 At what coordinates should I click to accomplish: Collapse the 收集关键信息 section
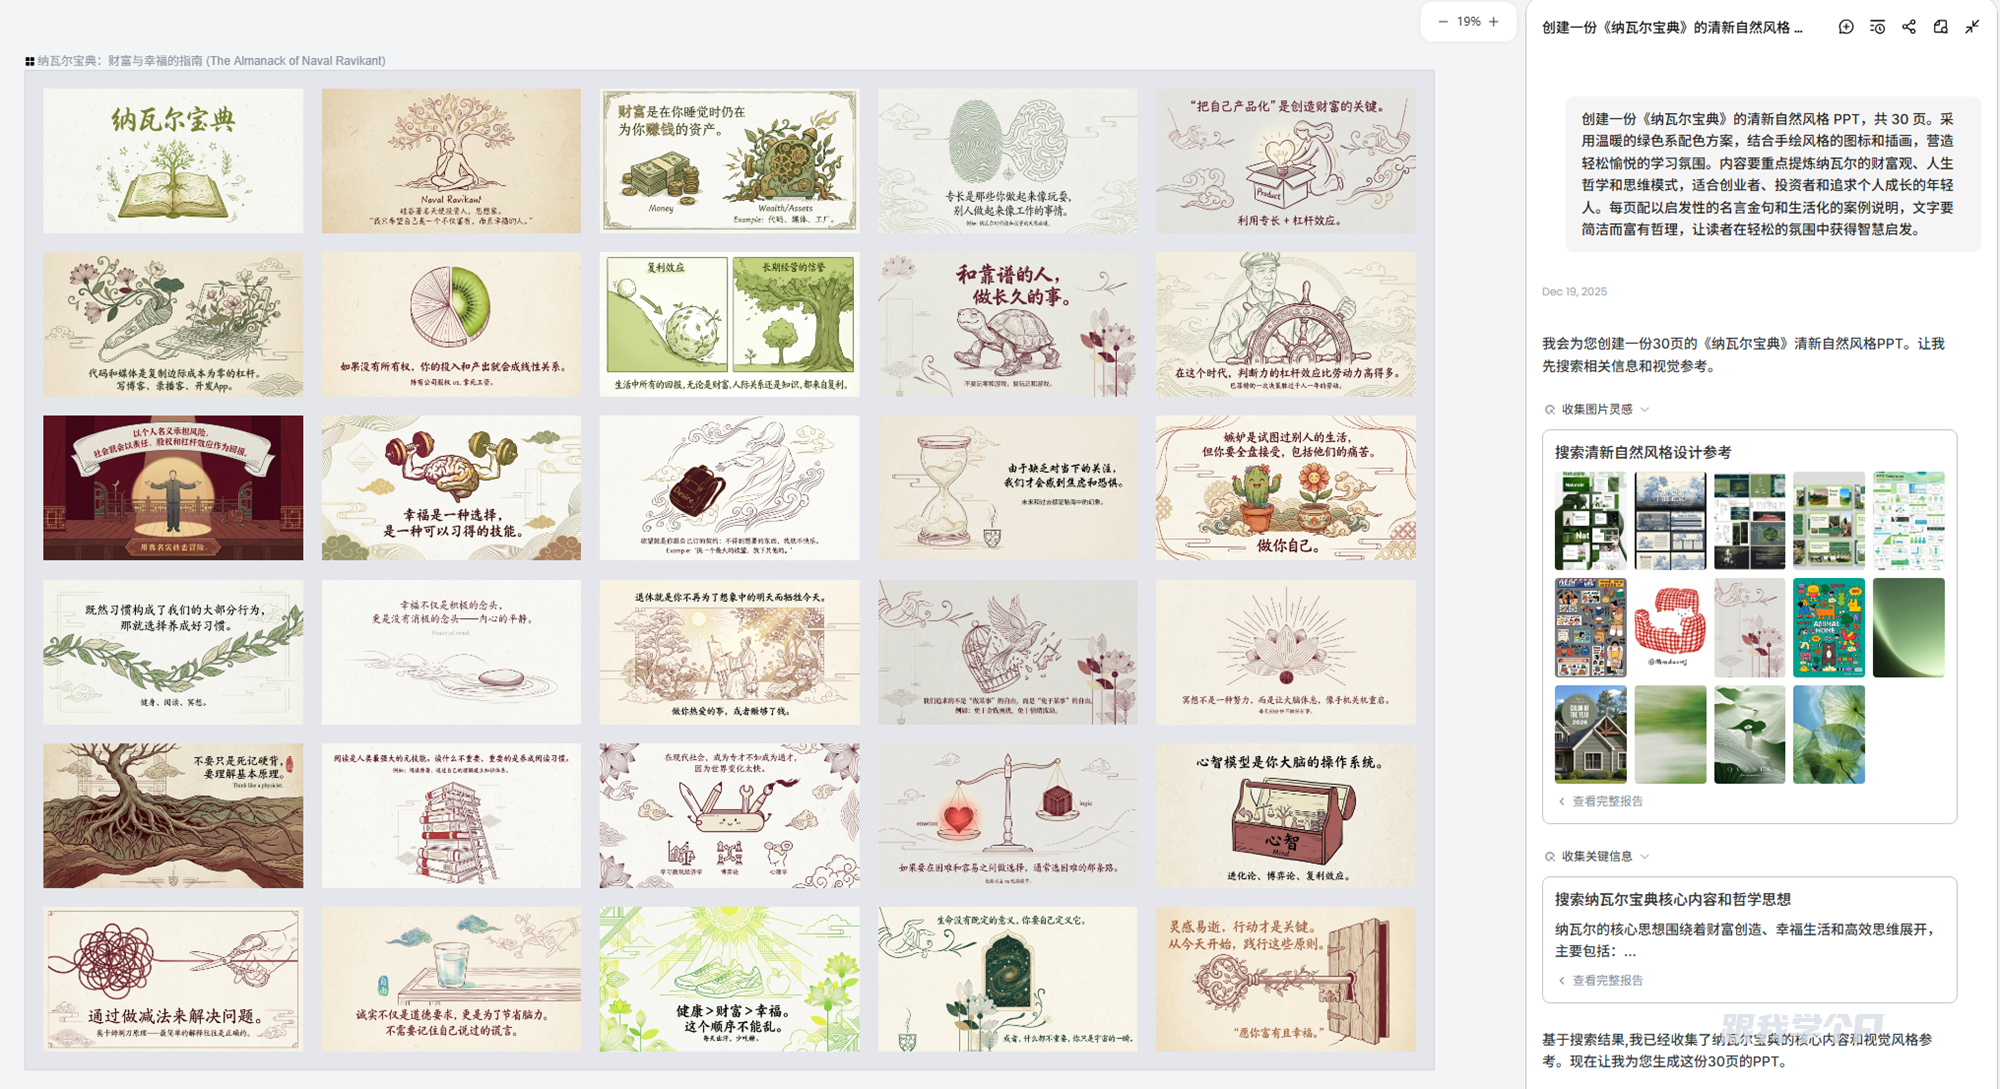click(x=1645, y=856)
